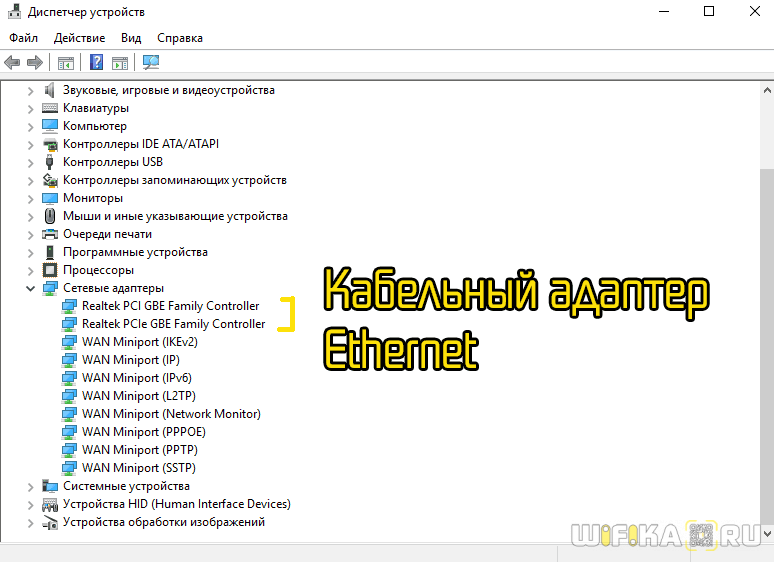774x562 pixels.
Task: Select Мыши и иные указывающие устройства
Action: click(175, 216)
